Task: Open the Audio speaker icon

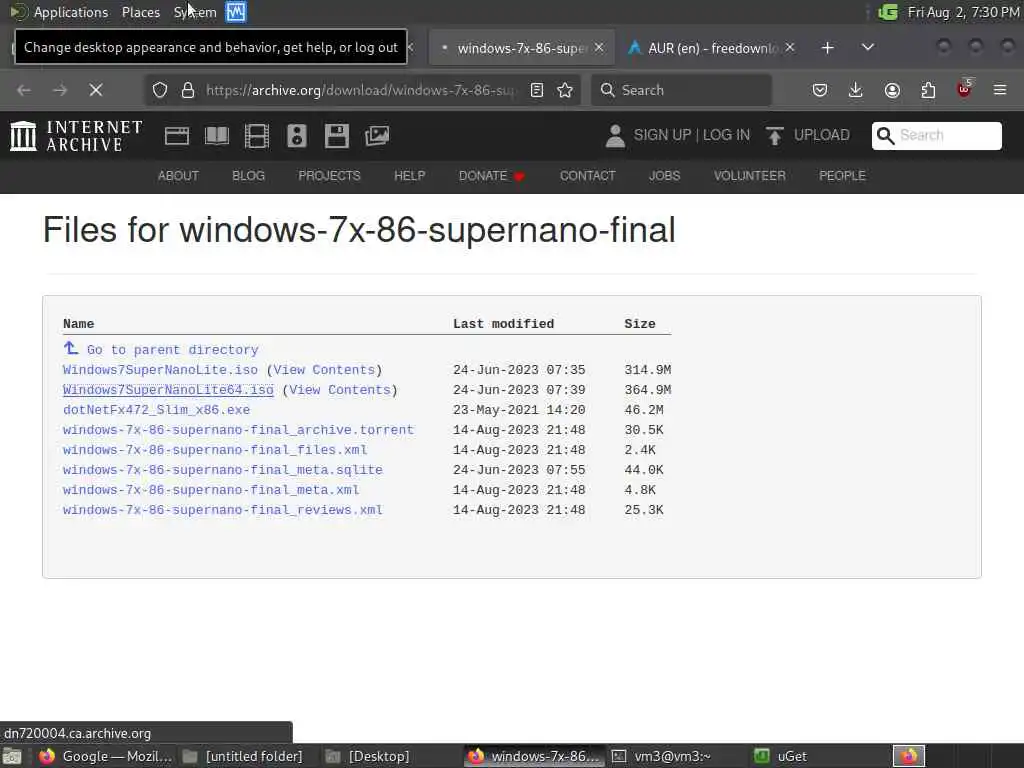Action: tap(296, 136)
